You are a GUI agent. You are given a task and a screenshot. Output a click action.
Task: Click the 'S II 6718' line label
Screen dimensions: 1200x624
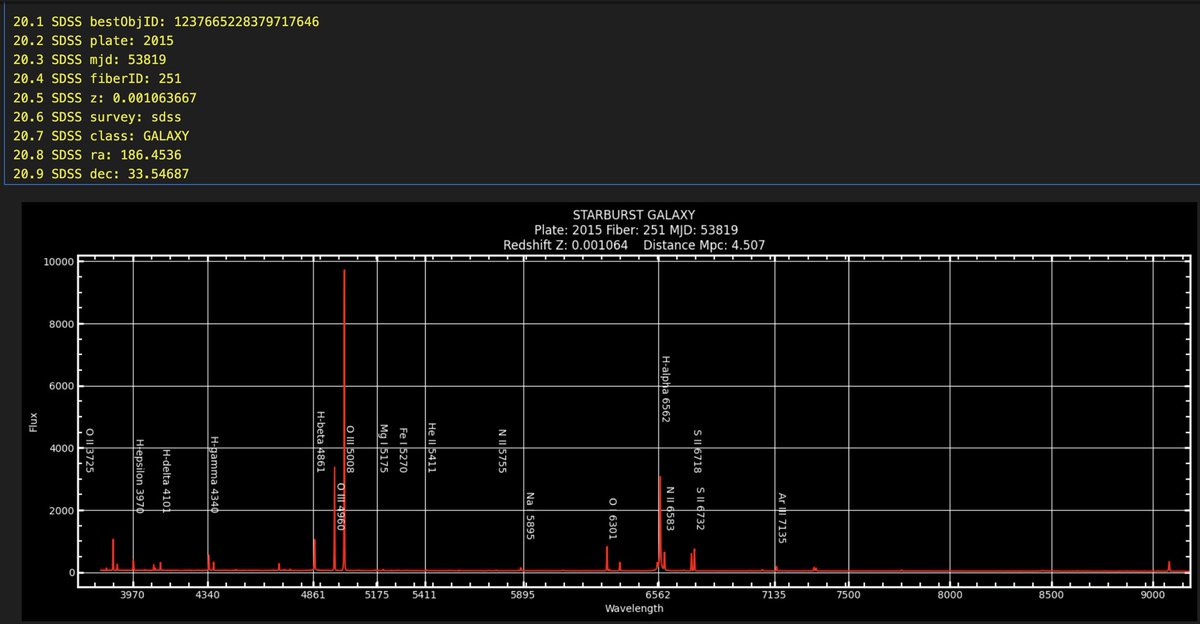tap(697, 451)
